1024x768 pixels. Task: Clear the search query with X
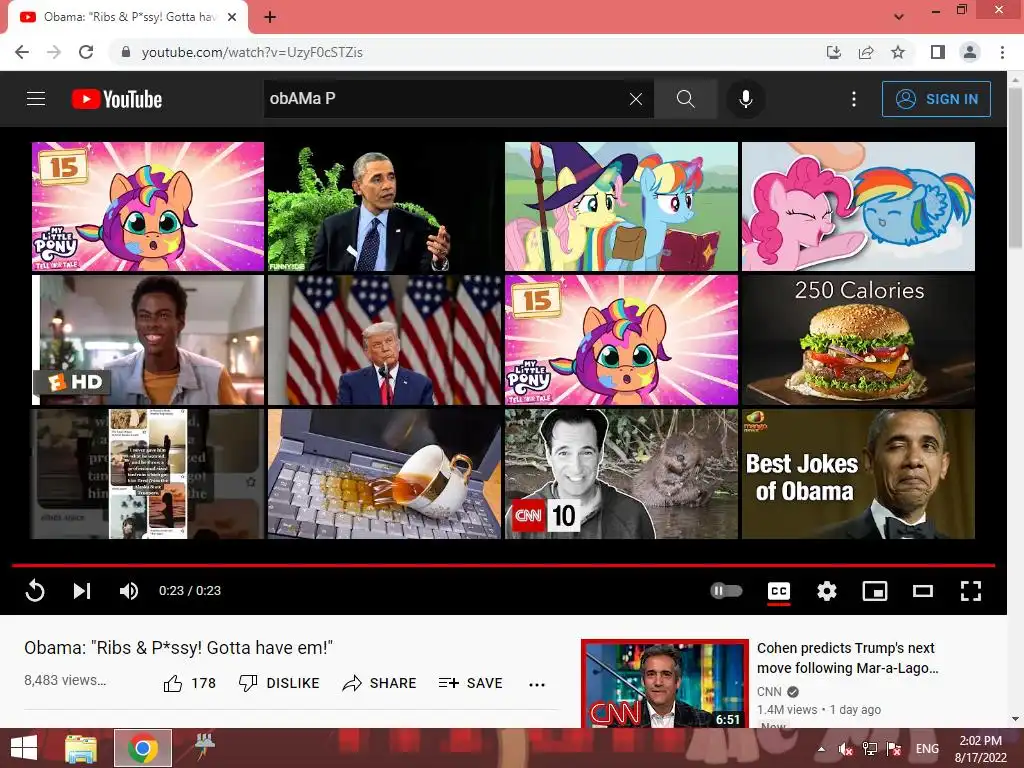point(635,99)
